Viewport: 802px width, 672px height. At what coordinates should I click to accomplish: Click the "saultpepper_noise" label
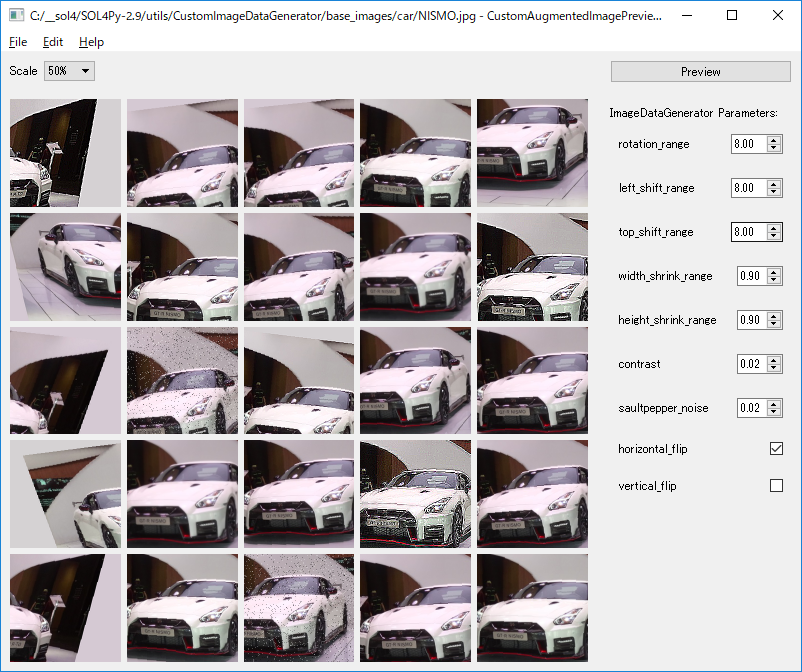(x=663, y=408)
